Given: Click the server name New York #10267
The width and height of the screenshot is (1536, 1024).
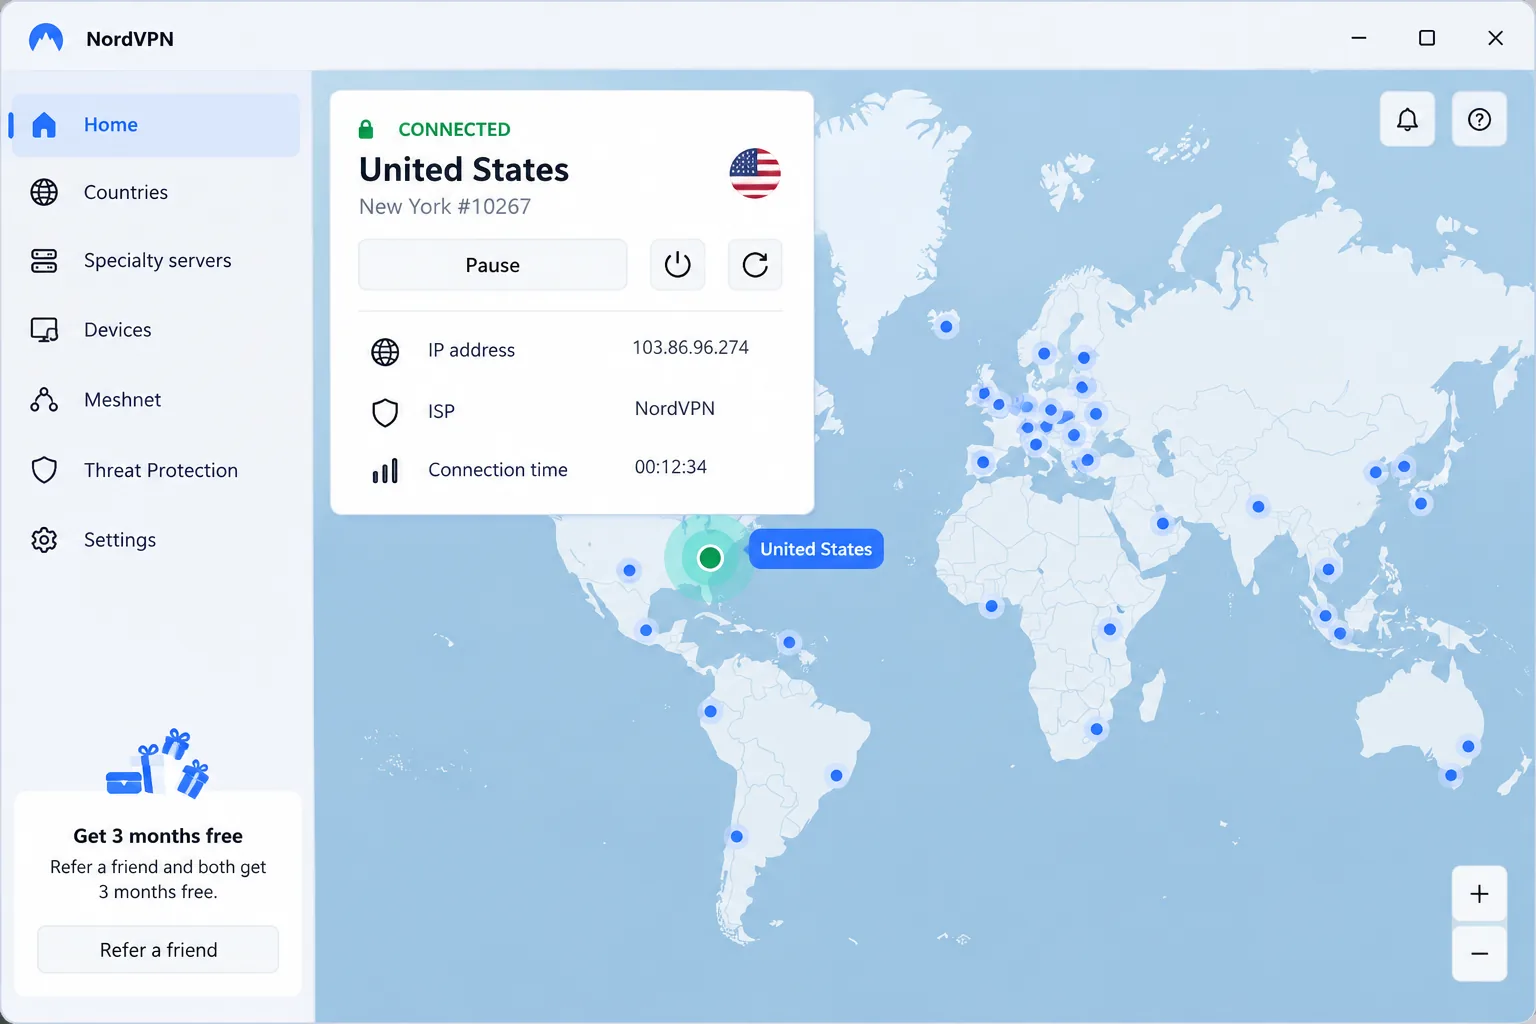Looking at the screenshot, I should (445, 207).
